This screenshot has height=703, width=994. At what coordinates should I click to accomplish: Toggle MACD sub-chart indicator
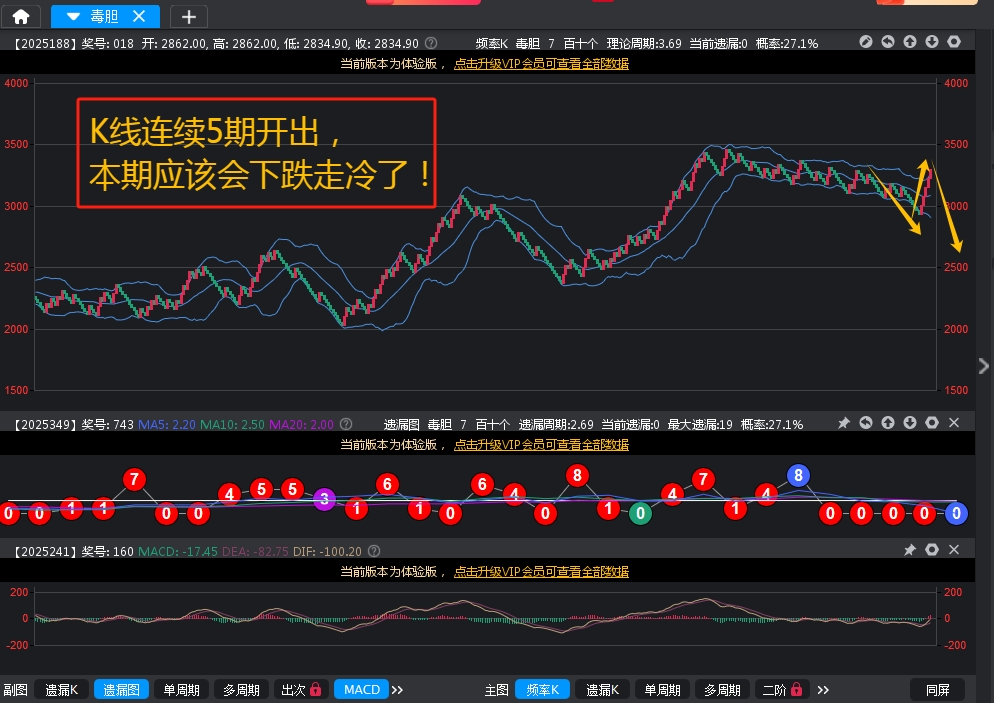(x=361, y=689)
